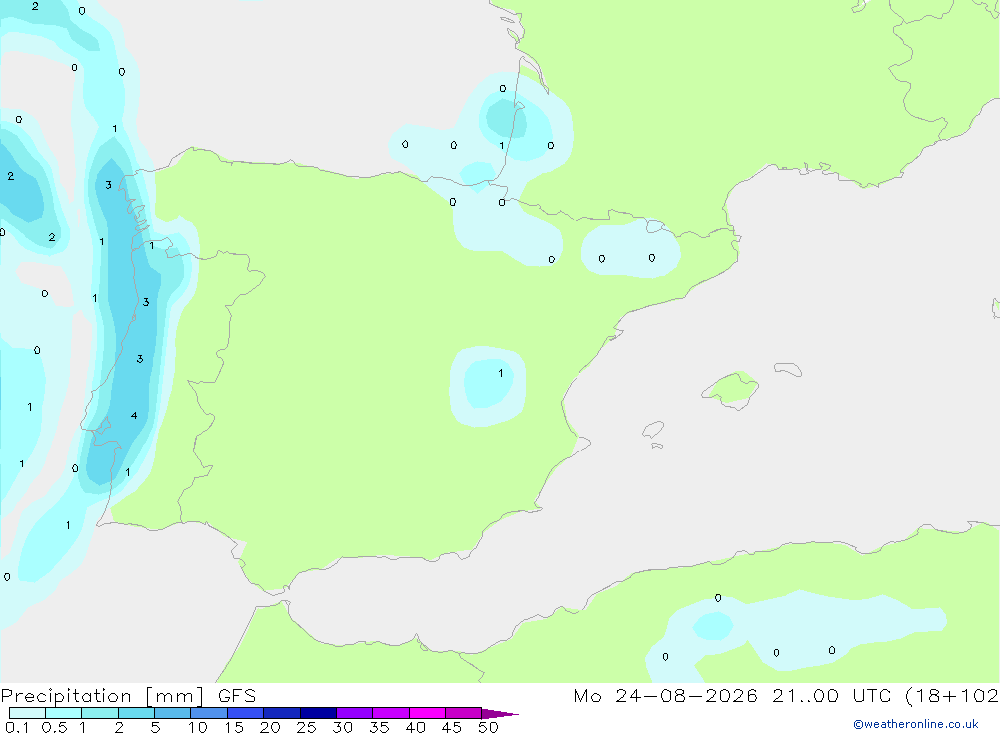Click the legend label '10'

[x=197, y=727]
